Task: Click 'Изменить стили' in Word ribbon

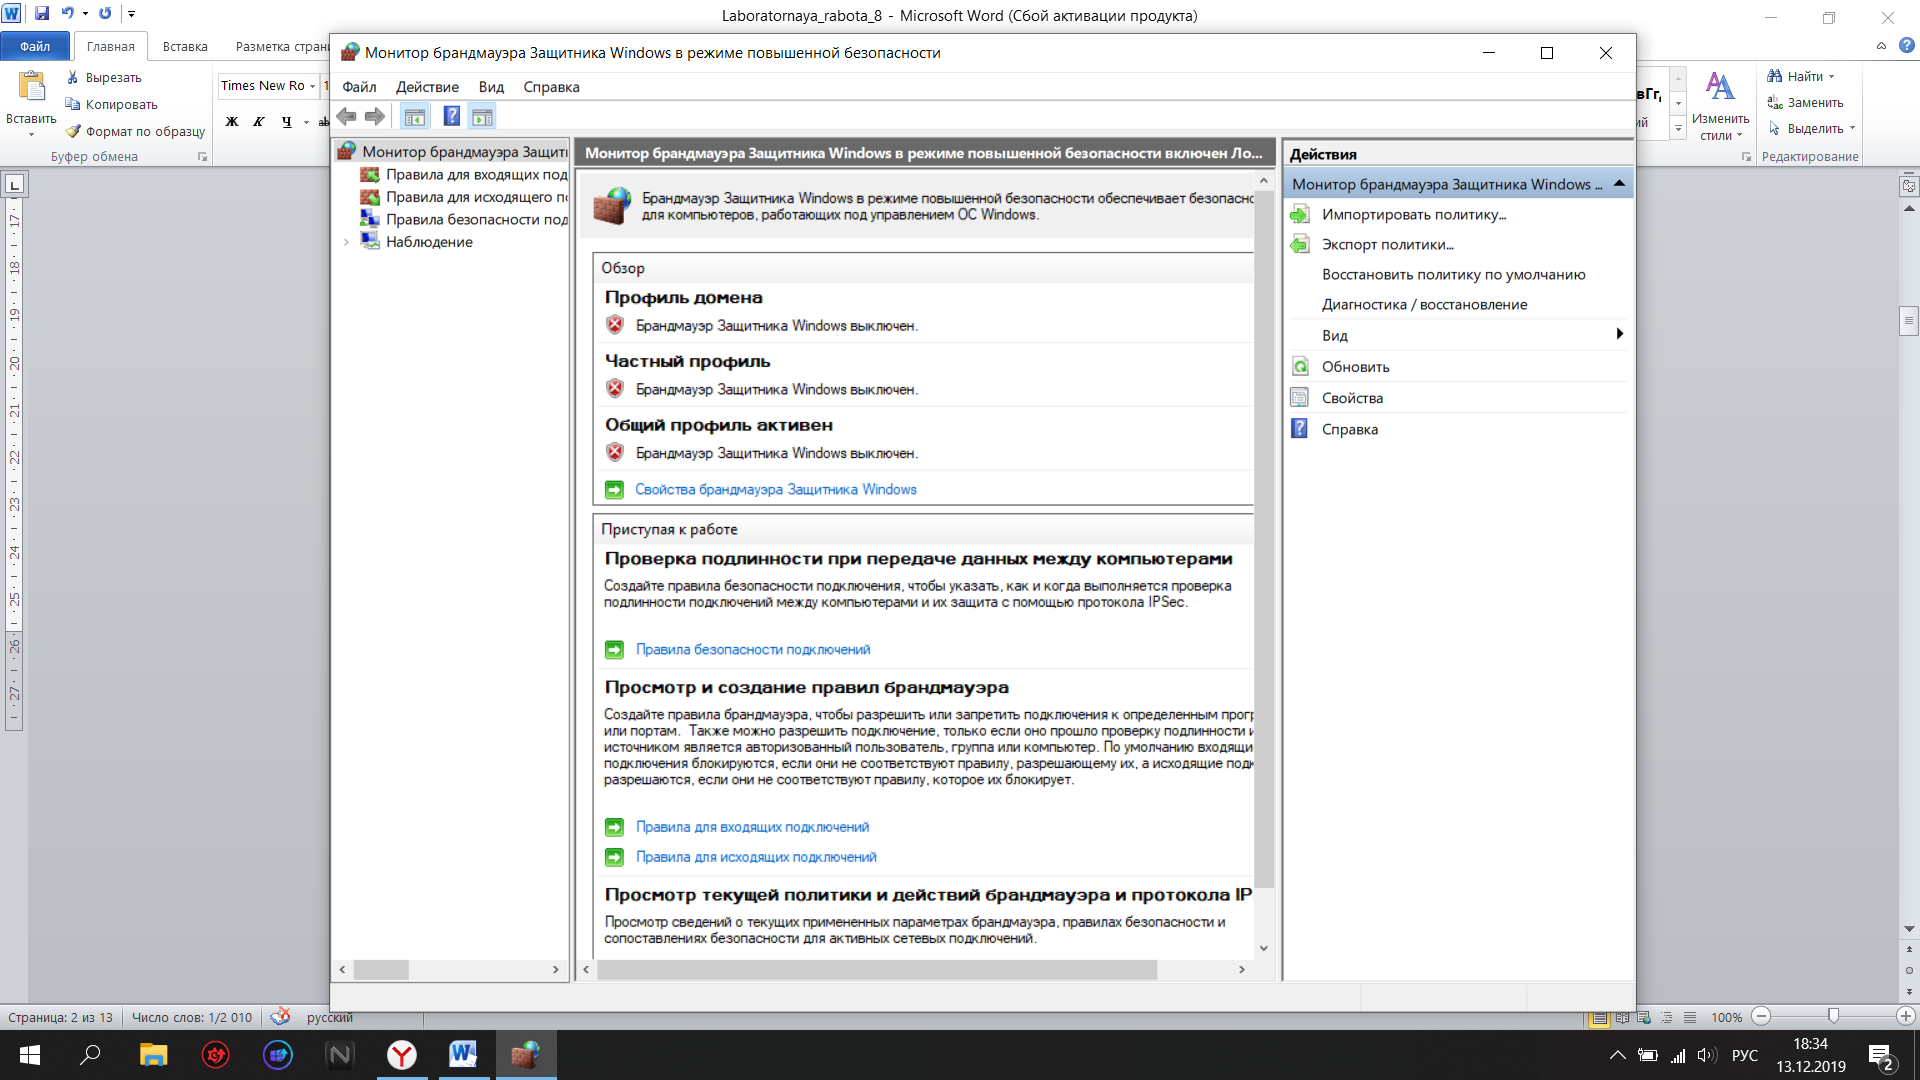Action: [1720, 106]
